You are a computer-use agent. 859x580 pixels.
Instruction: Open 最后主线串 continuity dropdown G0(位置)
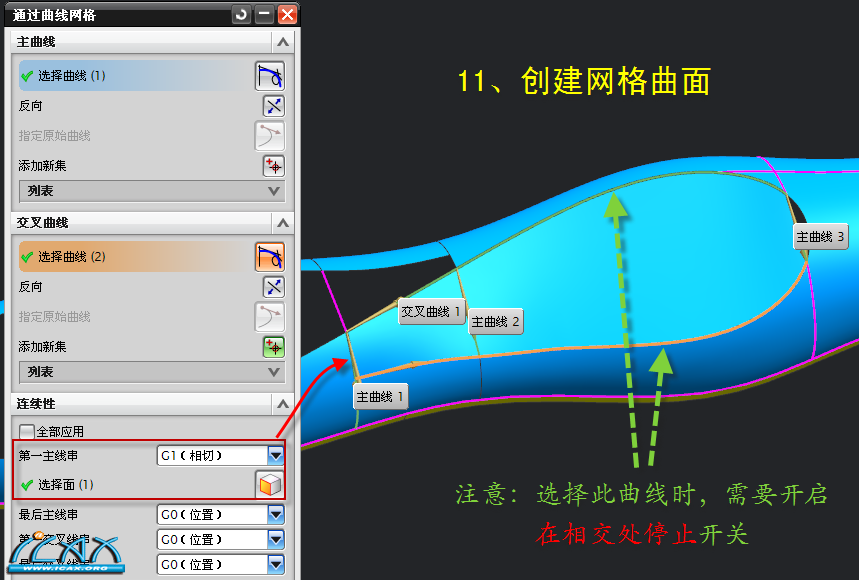pyautogui.click(x=221, y=514)
